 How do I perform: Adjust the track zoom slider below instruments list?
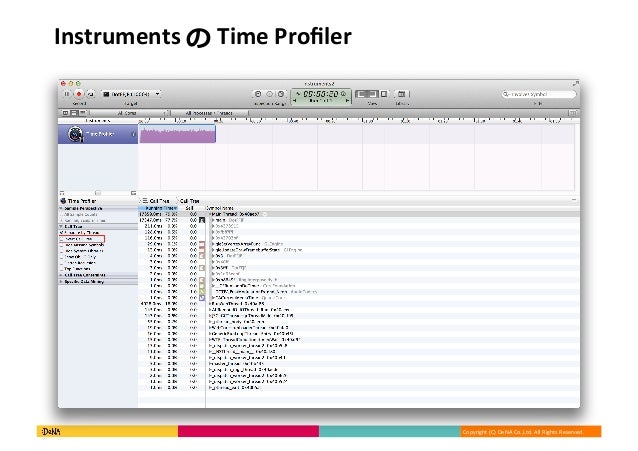point(98,193)
